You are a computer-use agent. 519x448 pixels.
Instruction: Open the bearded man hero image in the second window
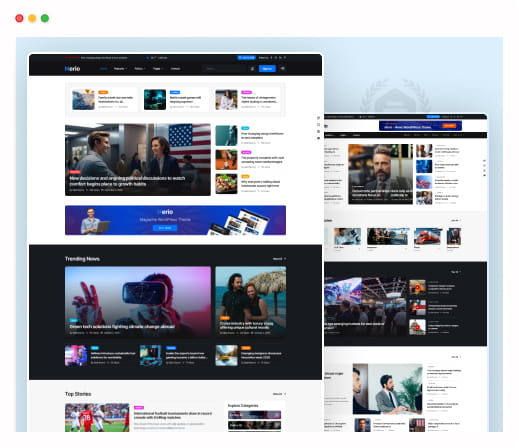click(380, 174)
